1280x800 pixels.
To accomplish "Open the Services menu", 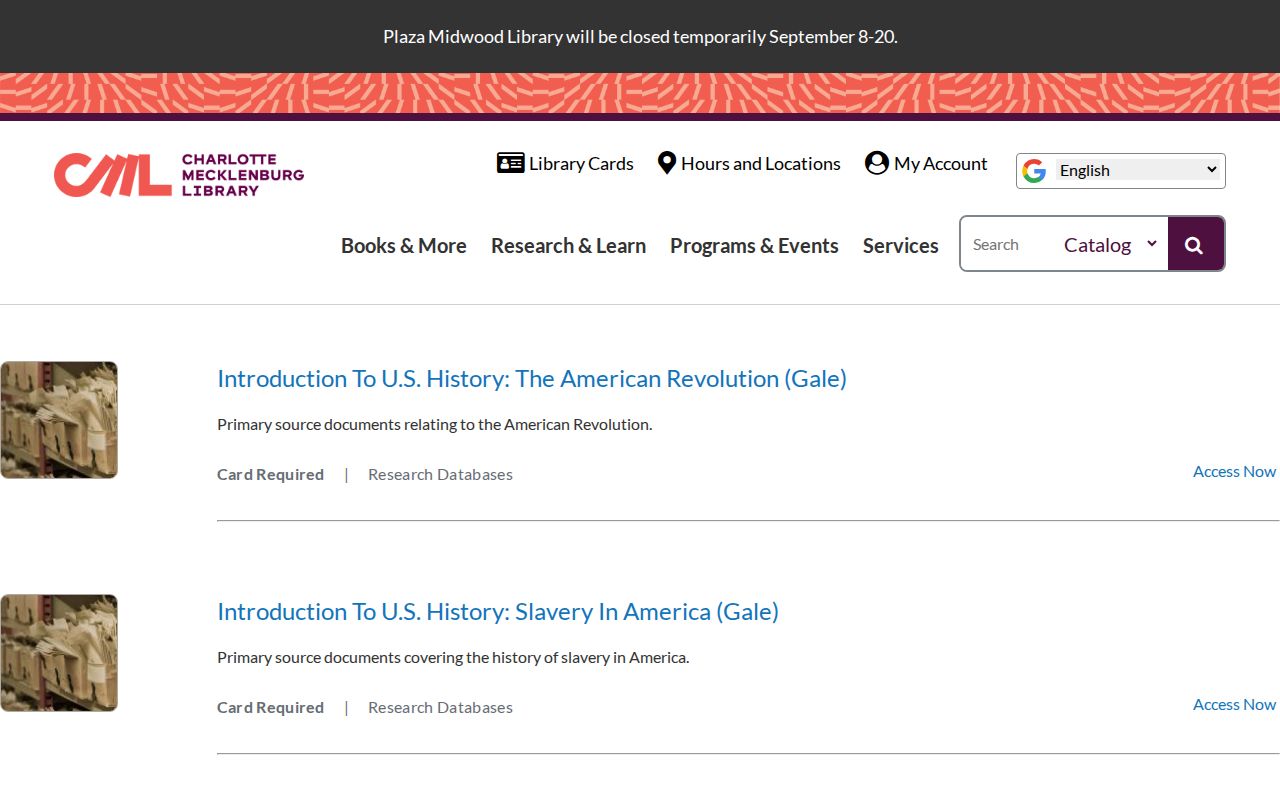I will click(901, 246).
